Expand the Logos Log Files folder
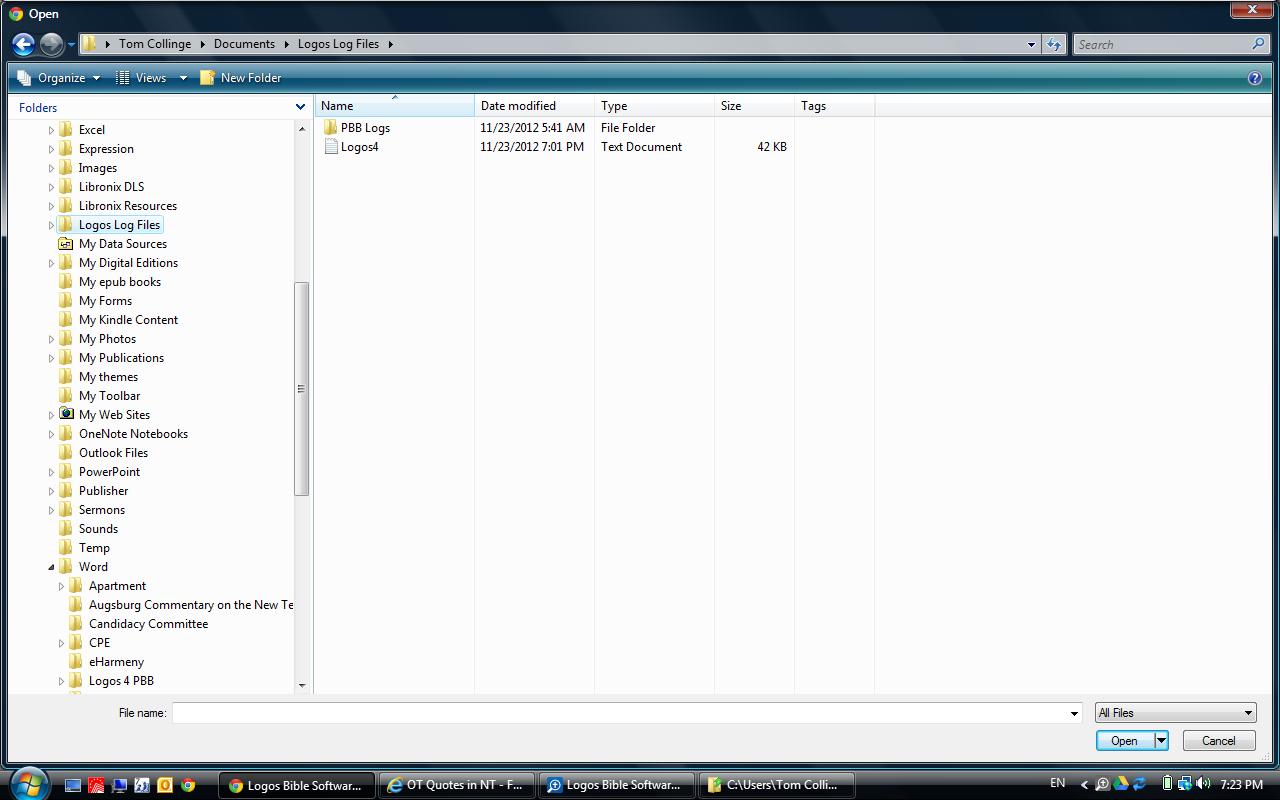 point(52,225)
